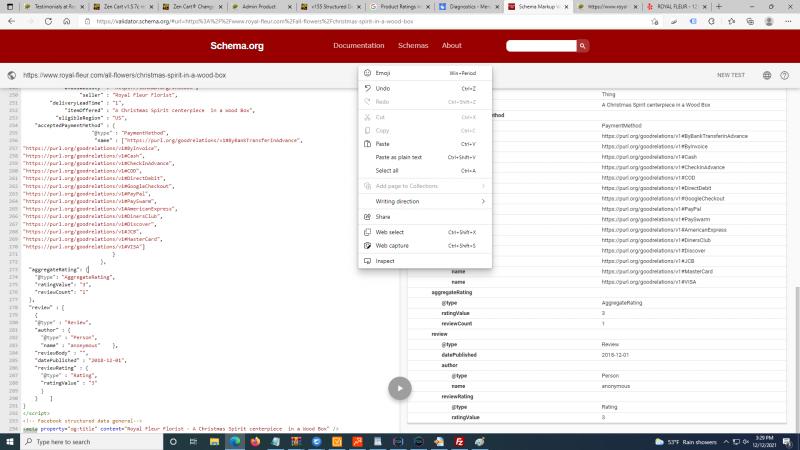Add page to favorites star icon
The width and height of the screenshot is (800, 450).
(x=655, y=21)
